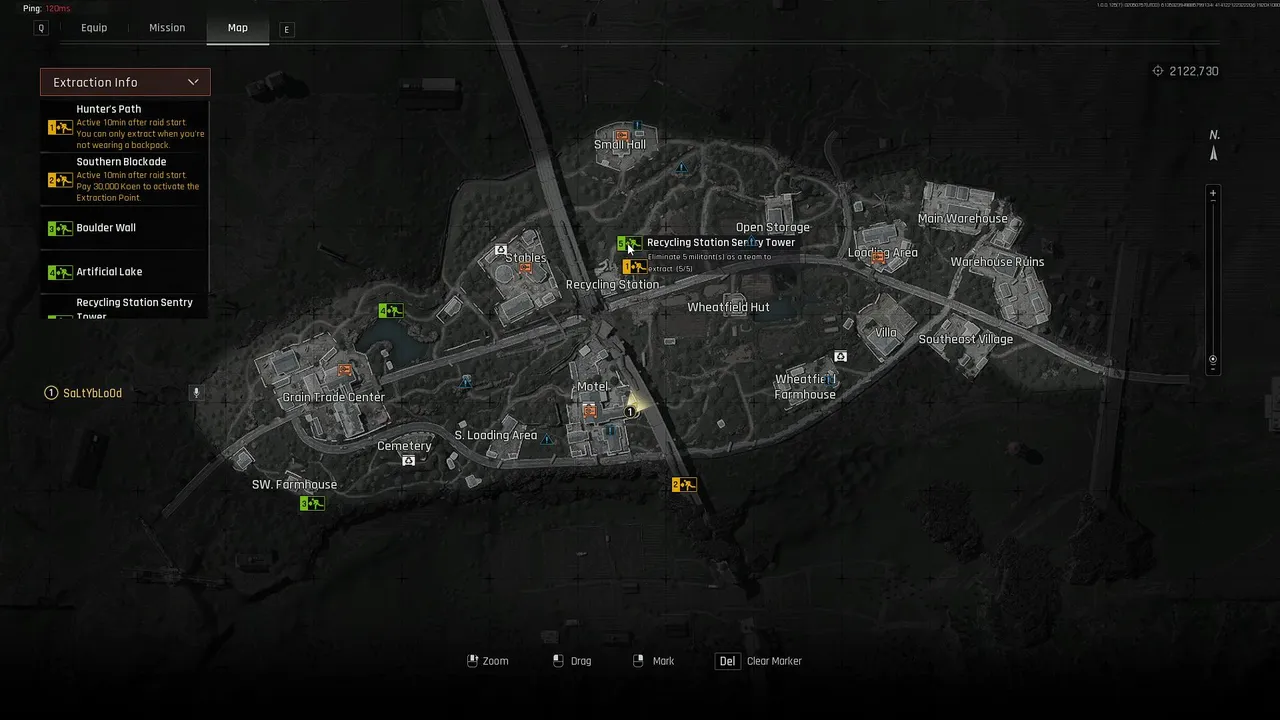Click the Zoom control hint

click(x=488, y=661)
